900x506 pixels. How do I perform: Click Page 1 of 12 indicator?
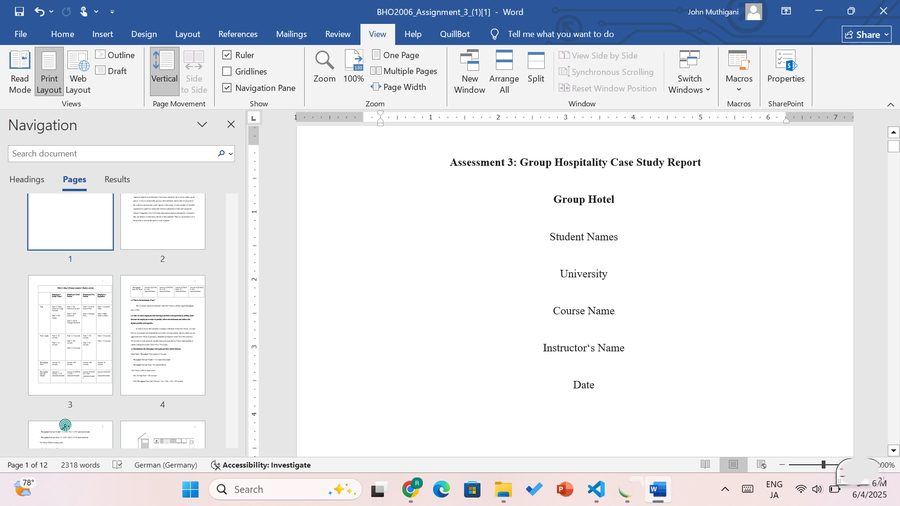28,465
